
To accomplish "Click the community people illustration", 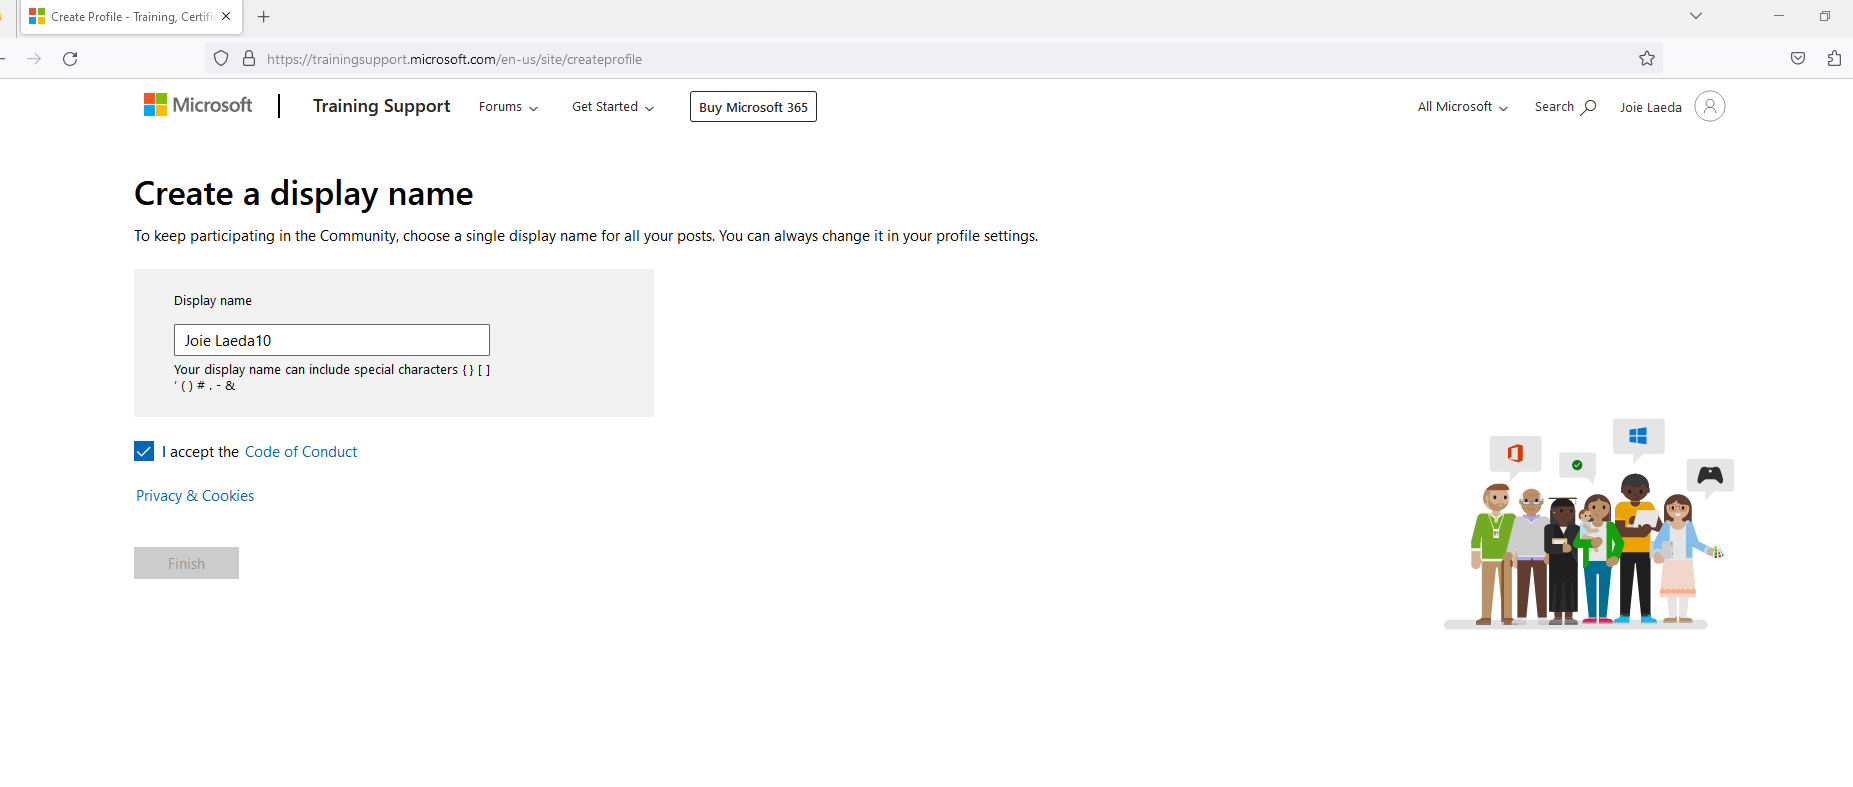I will 1590,524.
